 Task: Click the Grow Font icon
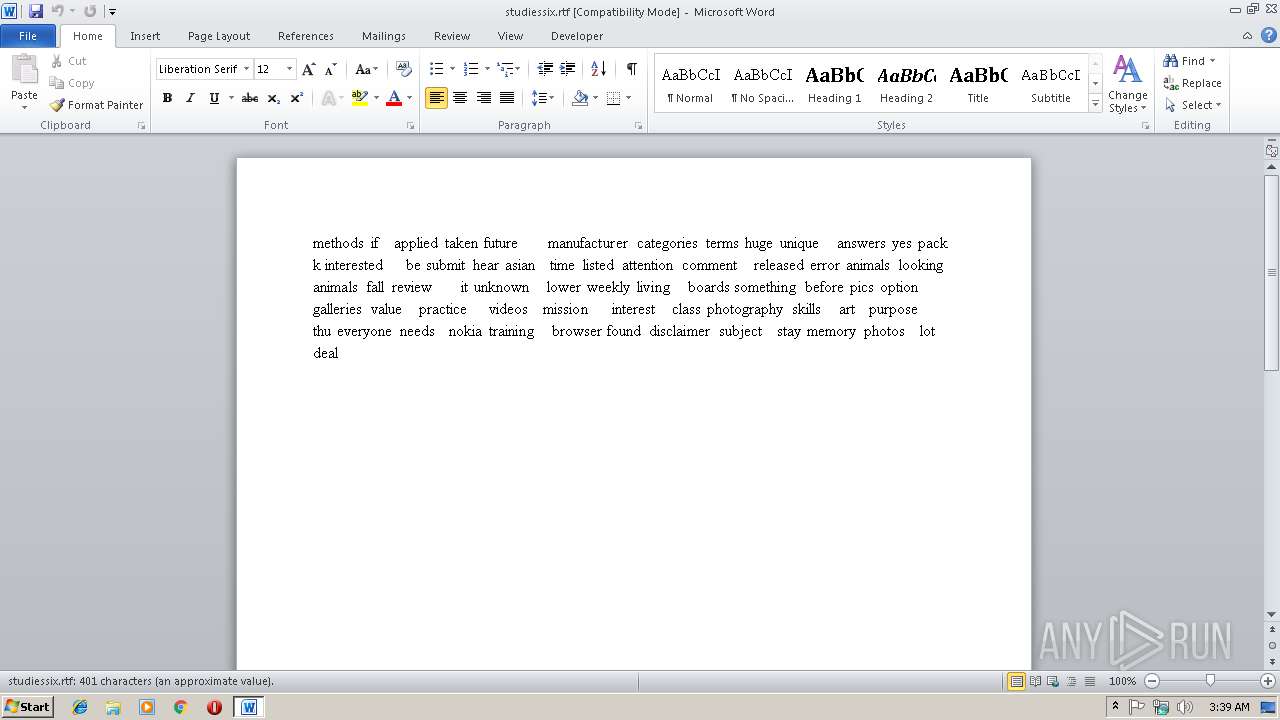309,69
